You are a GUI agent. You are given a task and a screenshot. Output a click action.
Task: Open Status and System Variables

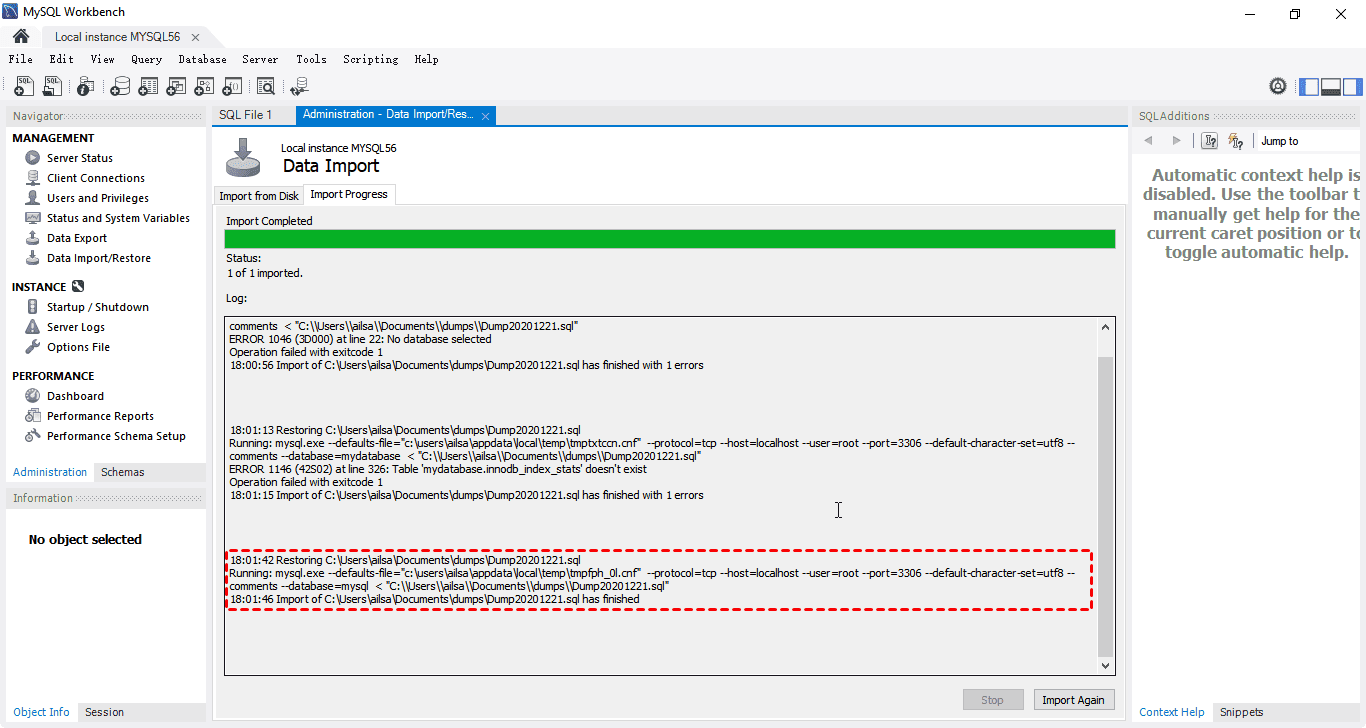118,218
